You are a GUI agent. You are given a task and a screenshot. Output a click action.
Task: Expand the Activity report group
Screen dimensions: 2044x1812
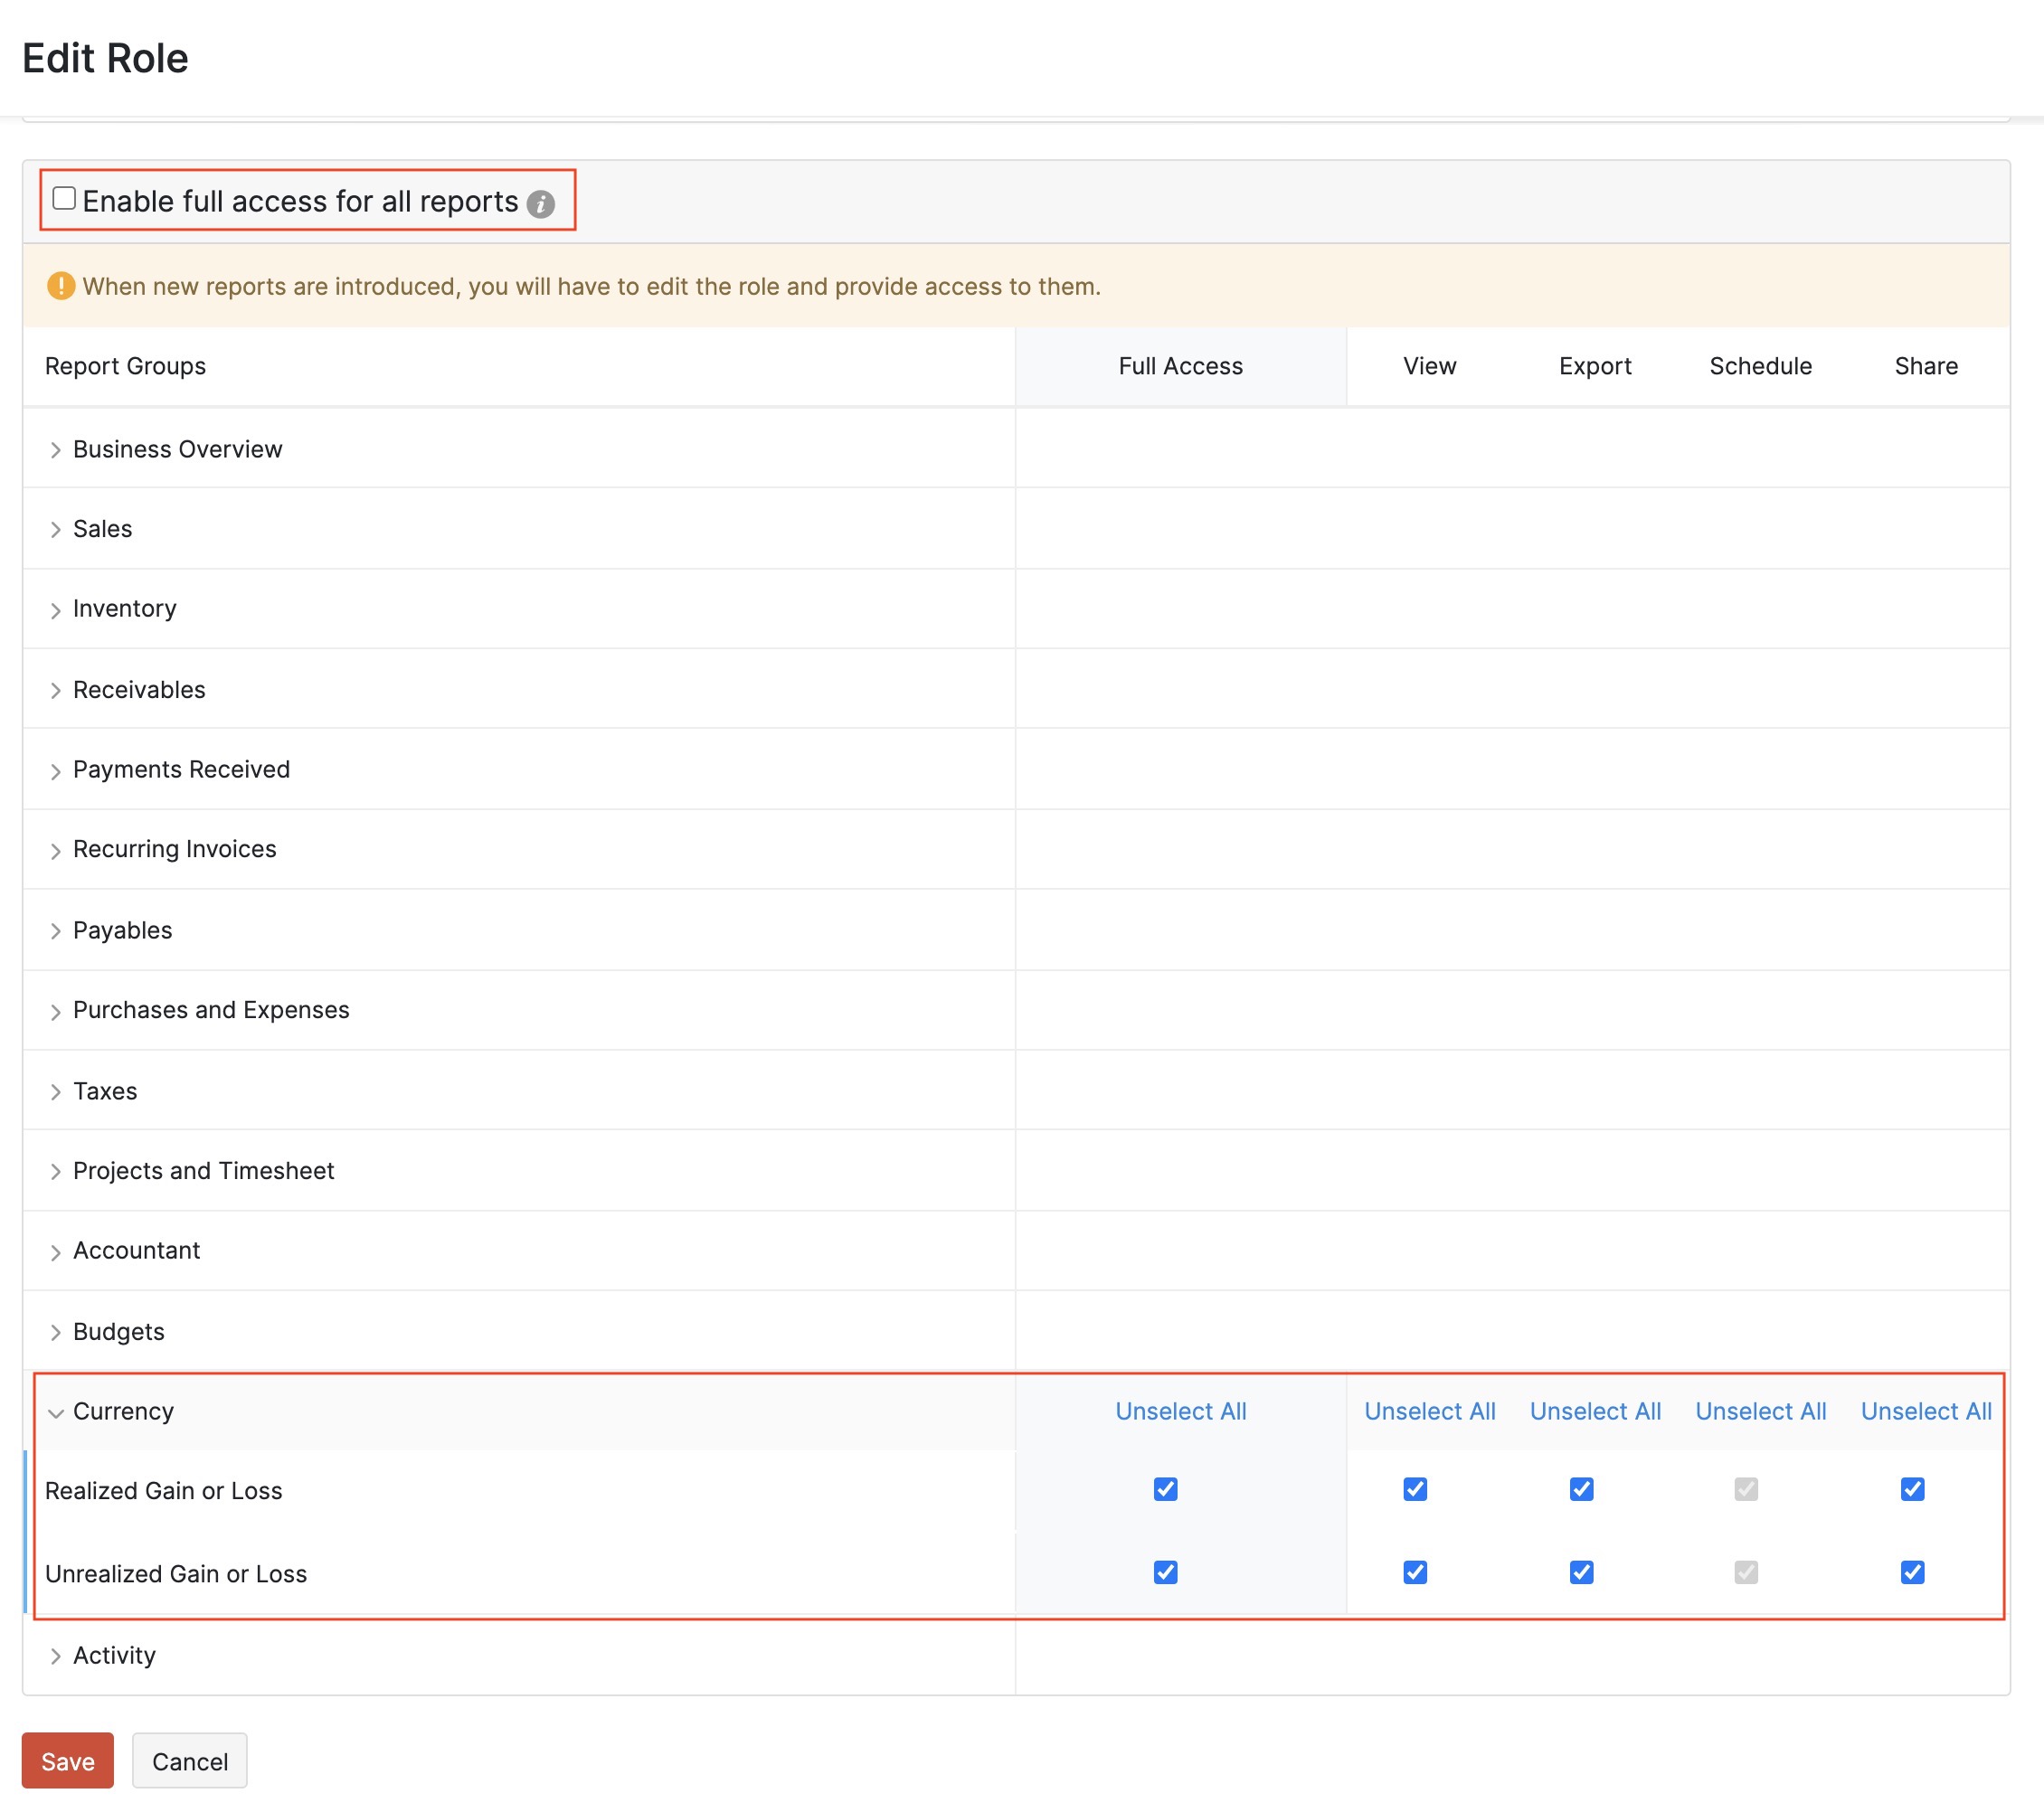pos(57,1655)
